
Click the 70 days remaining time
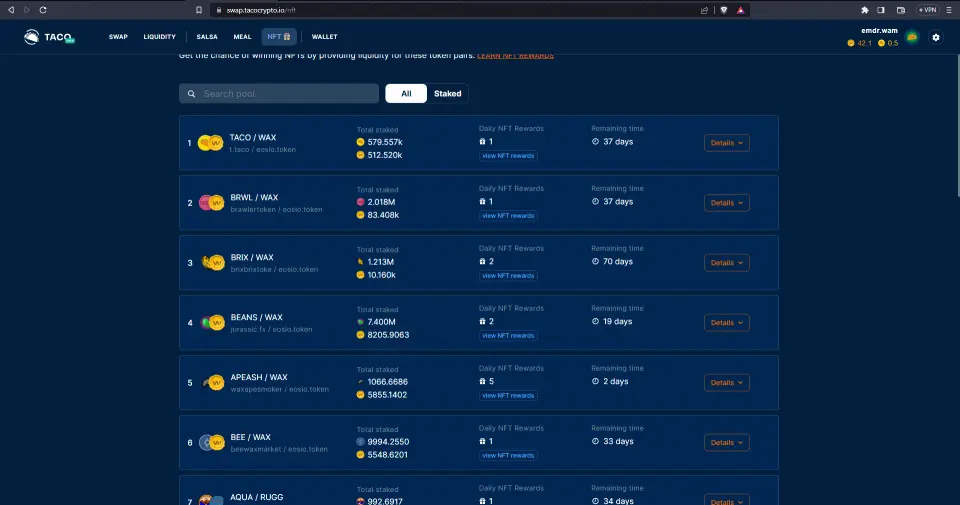(618, 261)
